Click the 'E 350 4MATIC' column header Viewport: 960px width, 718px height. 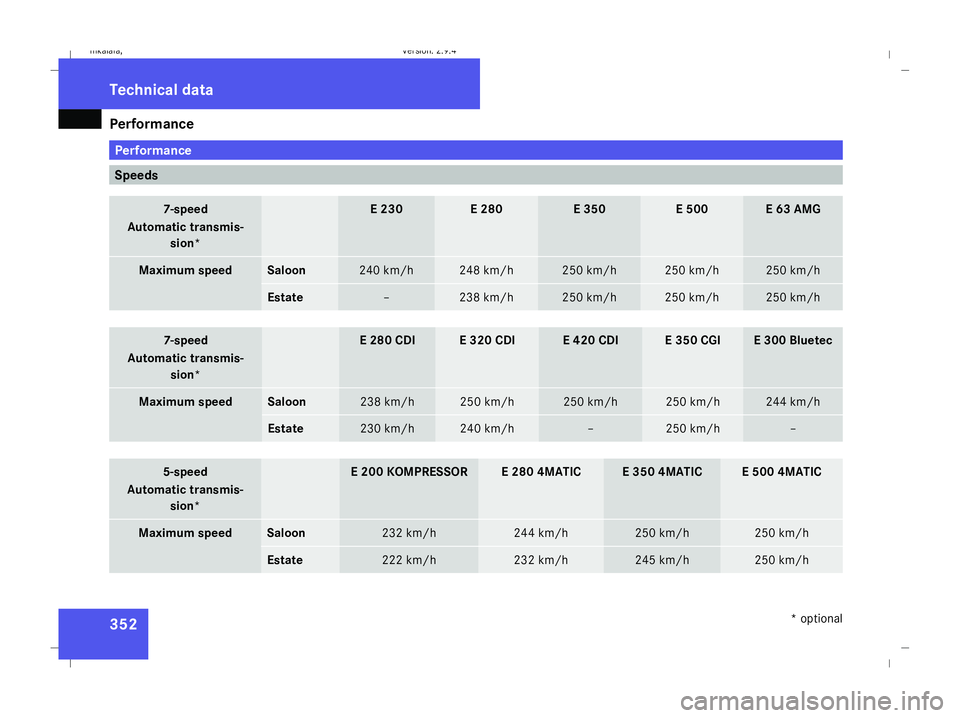[x=662, y=472]
